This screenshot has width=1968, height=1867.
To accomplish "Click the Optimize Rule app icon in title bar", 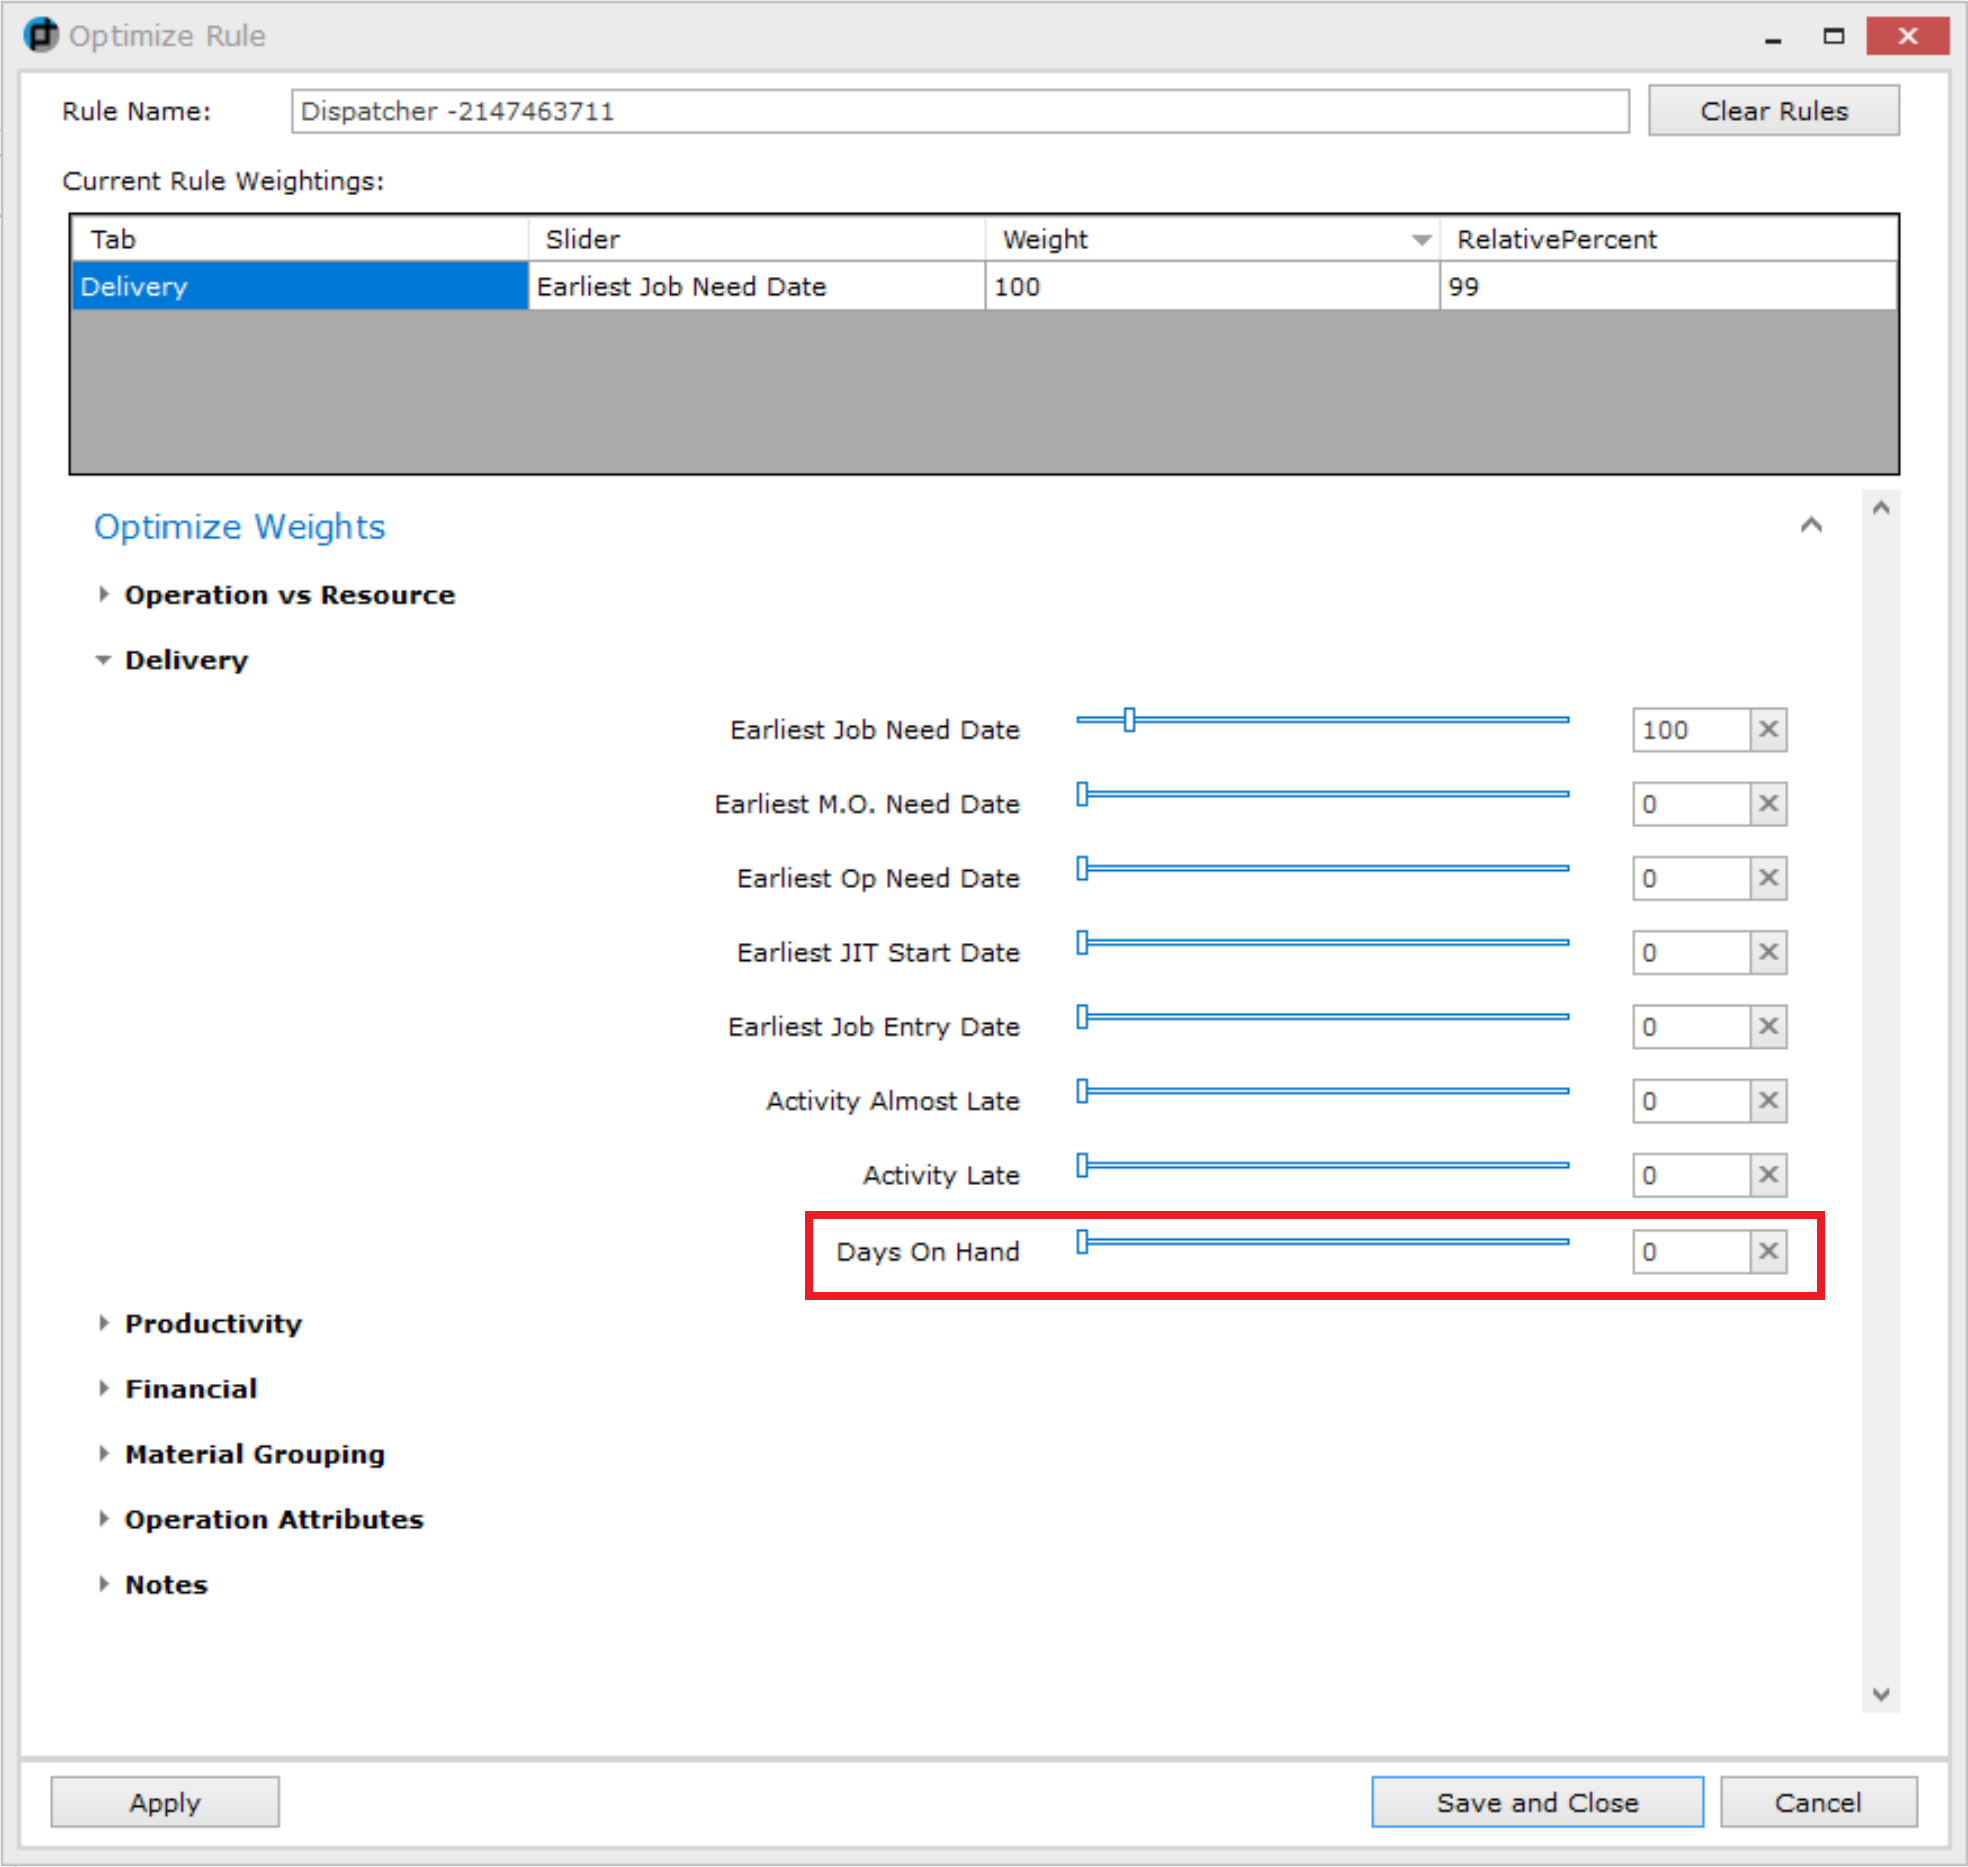I will [41, 35].
